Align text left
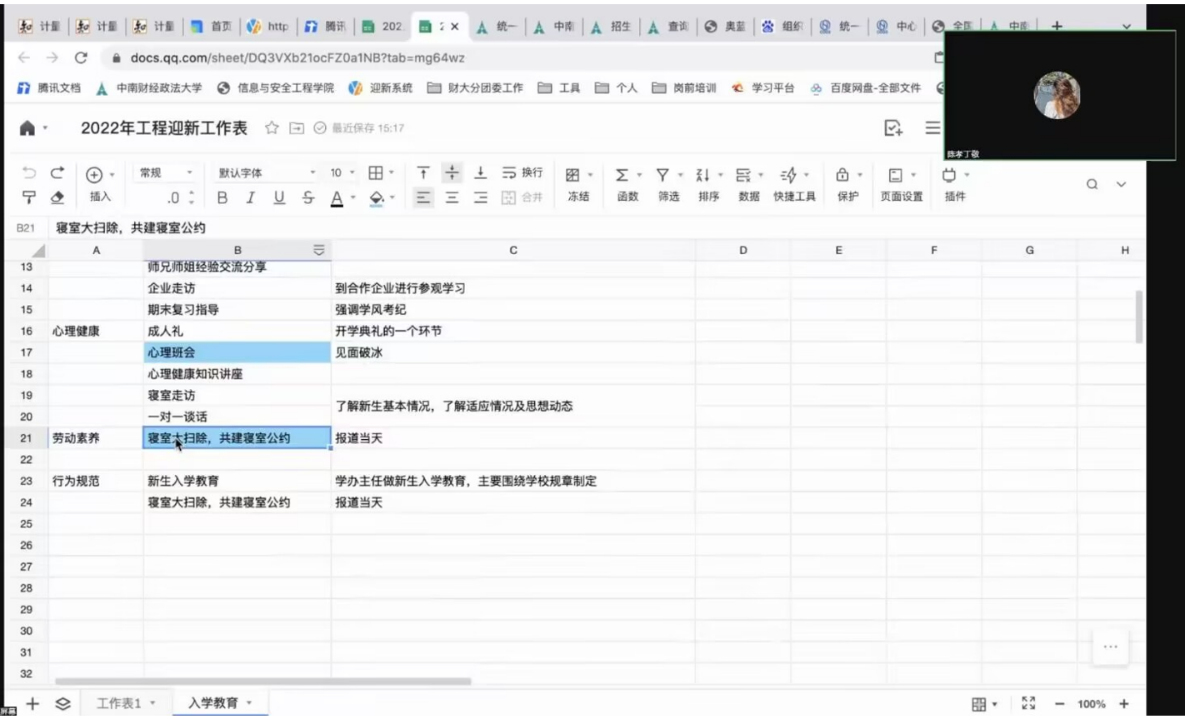The image size is (1185, 724). pyautogui.click(x=423, y=197)
